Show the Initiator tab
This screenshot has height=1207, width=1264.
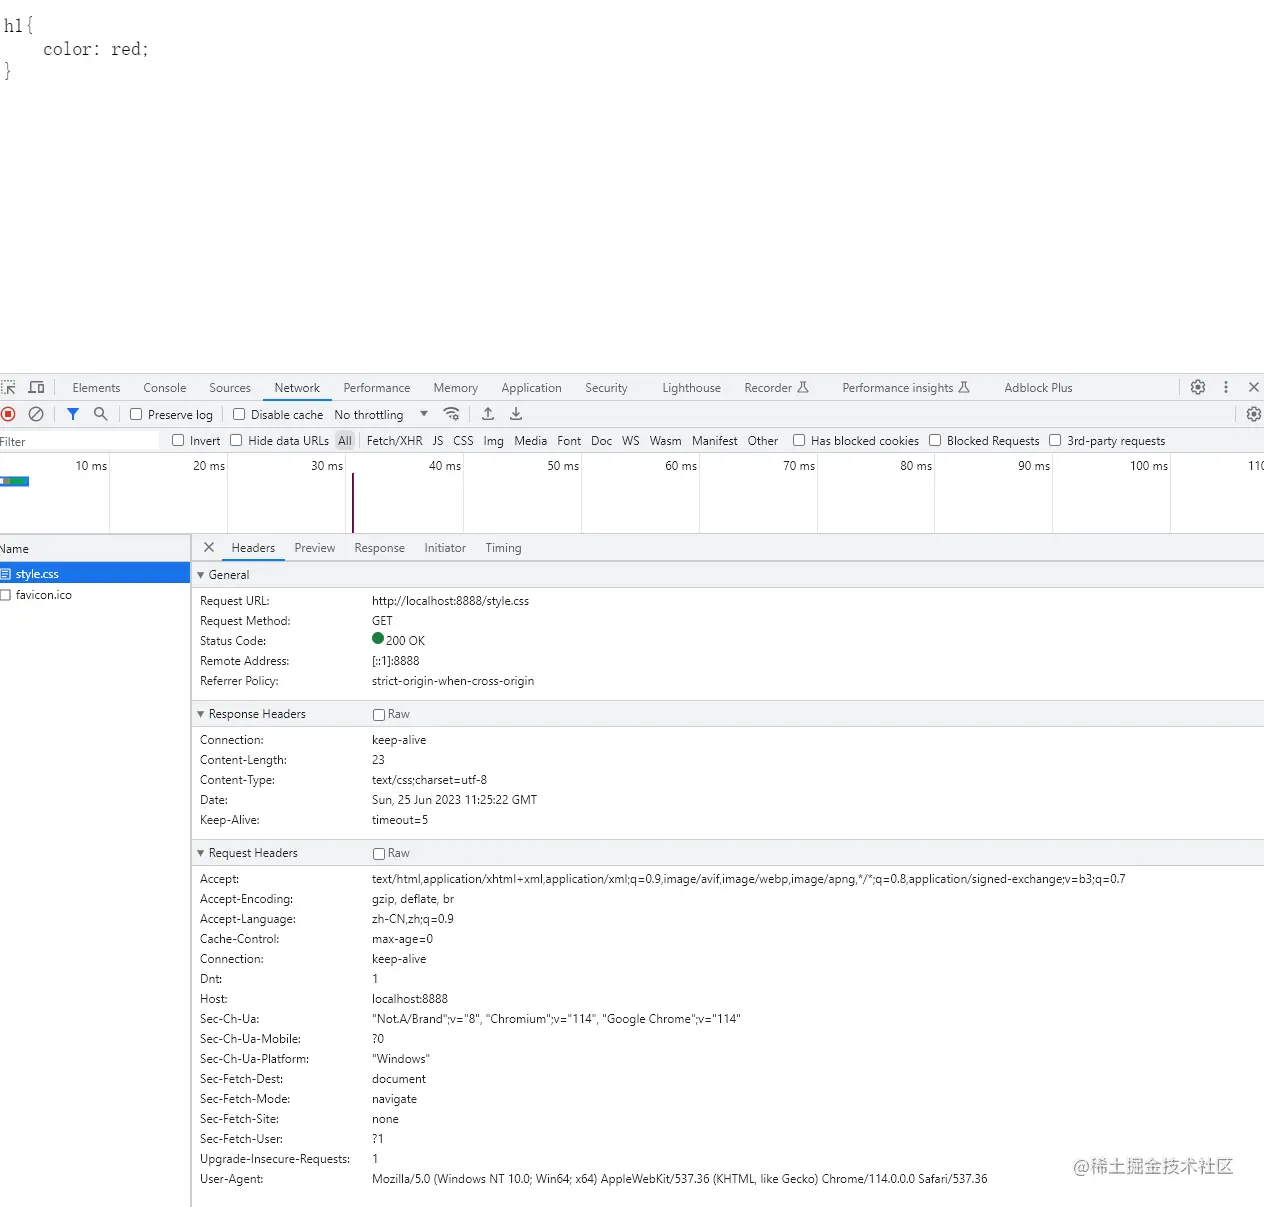point(445,548)
